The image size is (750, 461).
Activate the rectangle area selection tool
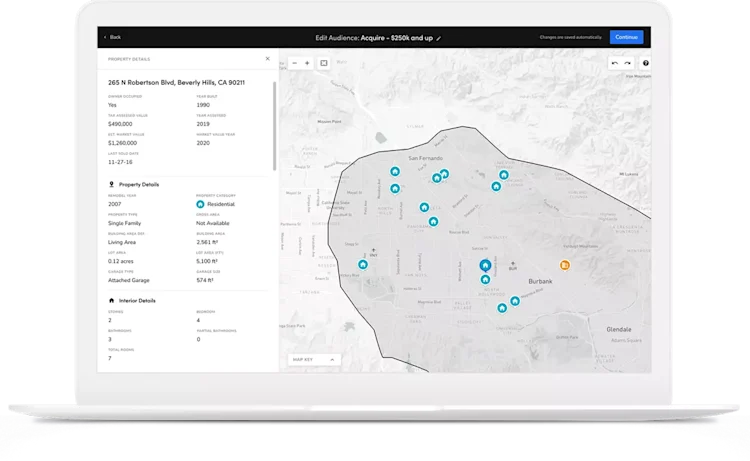click(x=324, y=63)
